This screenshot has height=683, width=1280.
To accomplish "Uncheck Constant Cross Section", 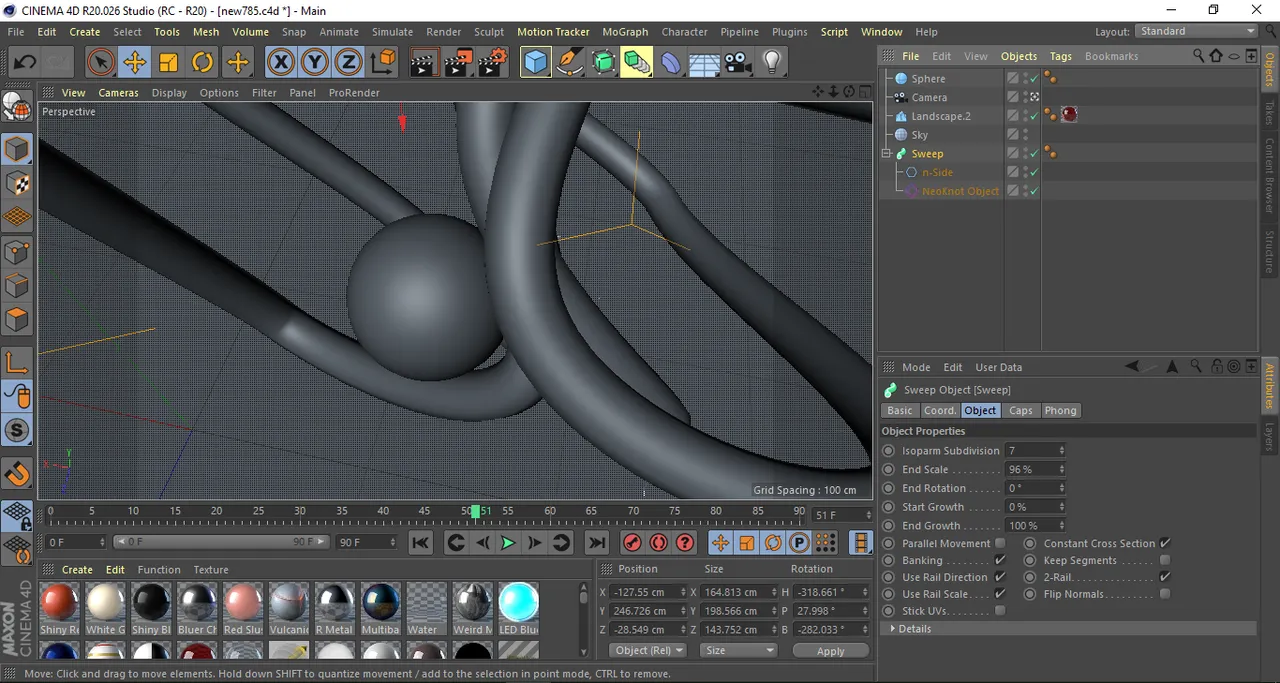I will (1165, 544).
